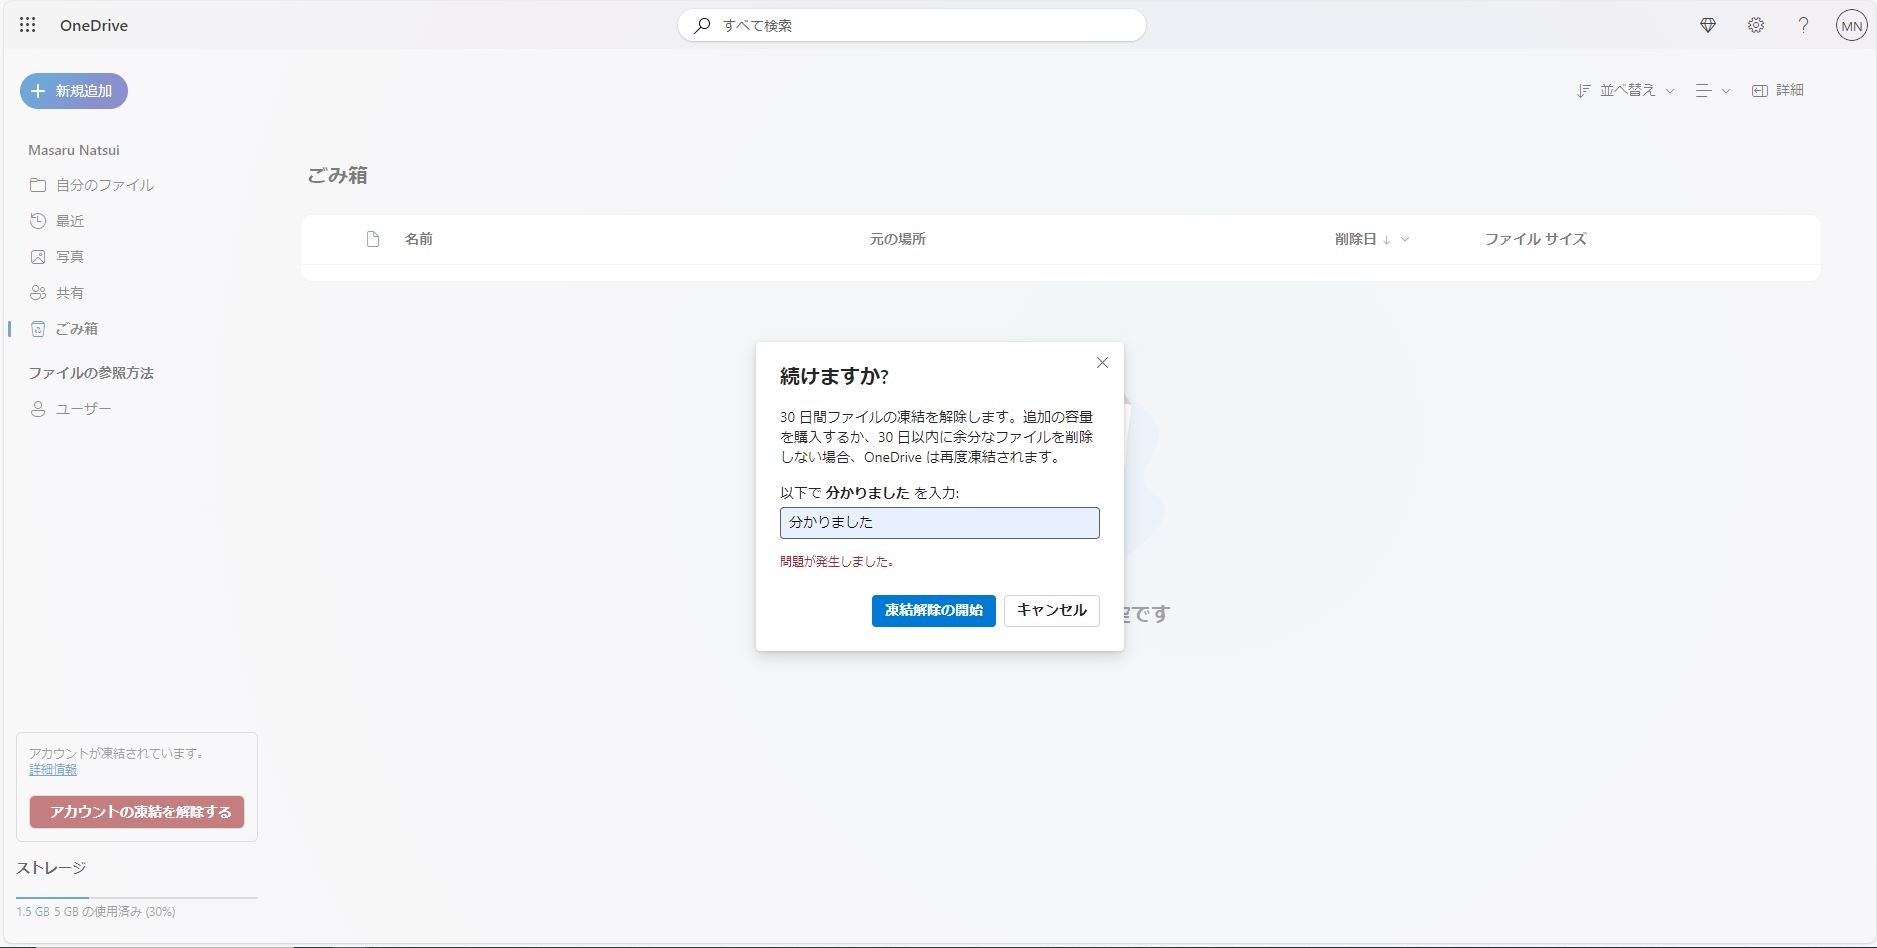Open the app launcher grid icon
Image resolution: width=1877 pixels, height=948 pixels.
tap(27, 25)
